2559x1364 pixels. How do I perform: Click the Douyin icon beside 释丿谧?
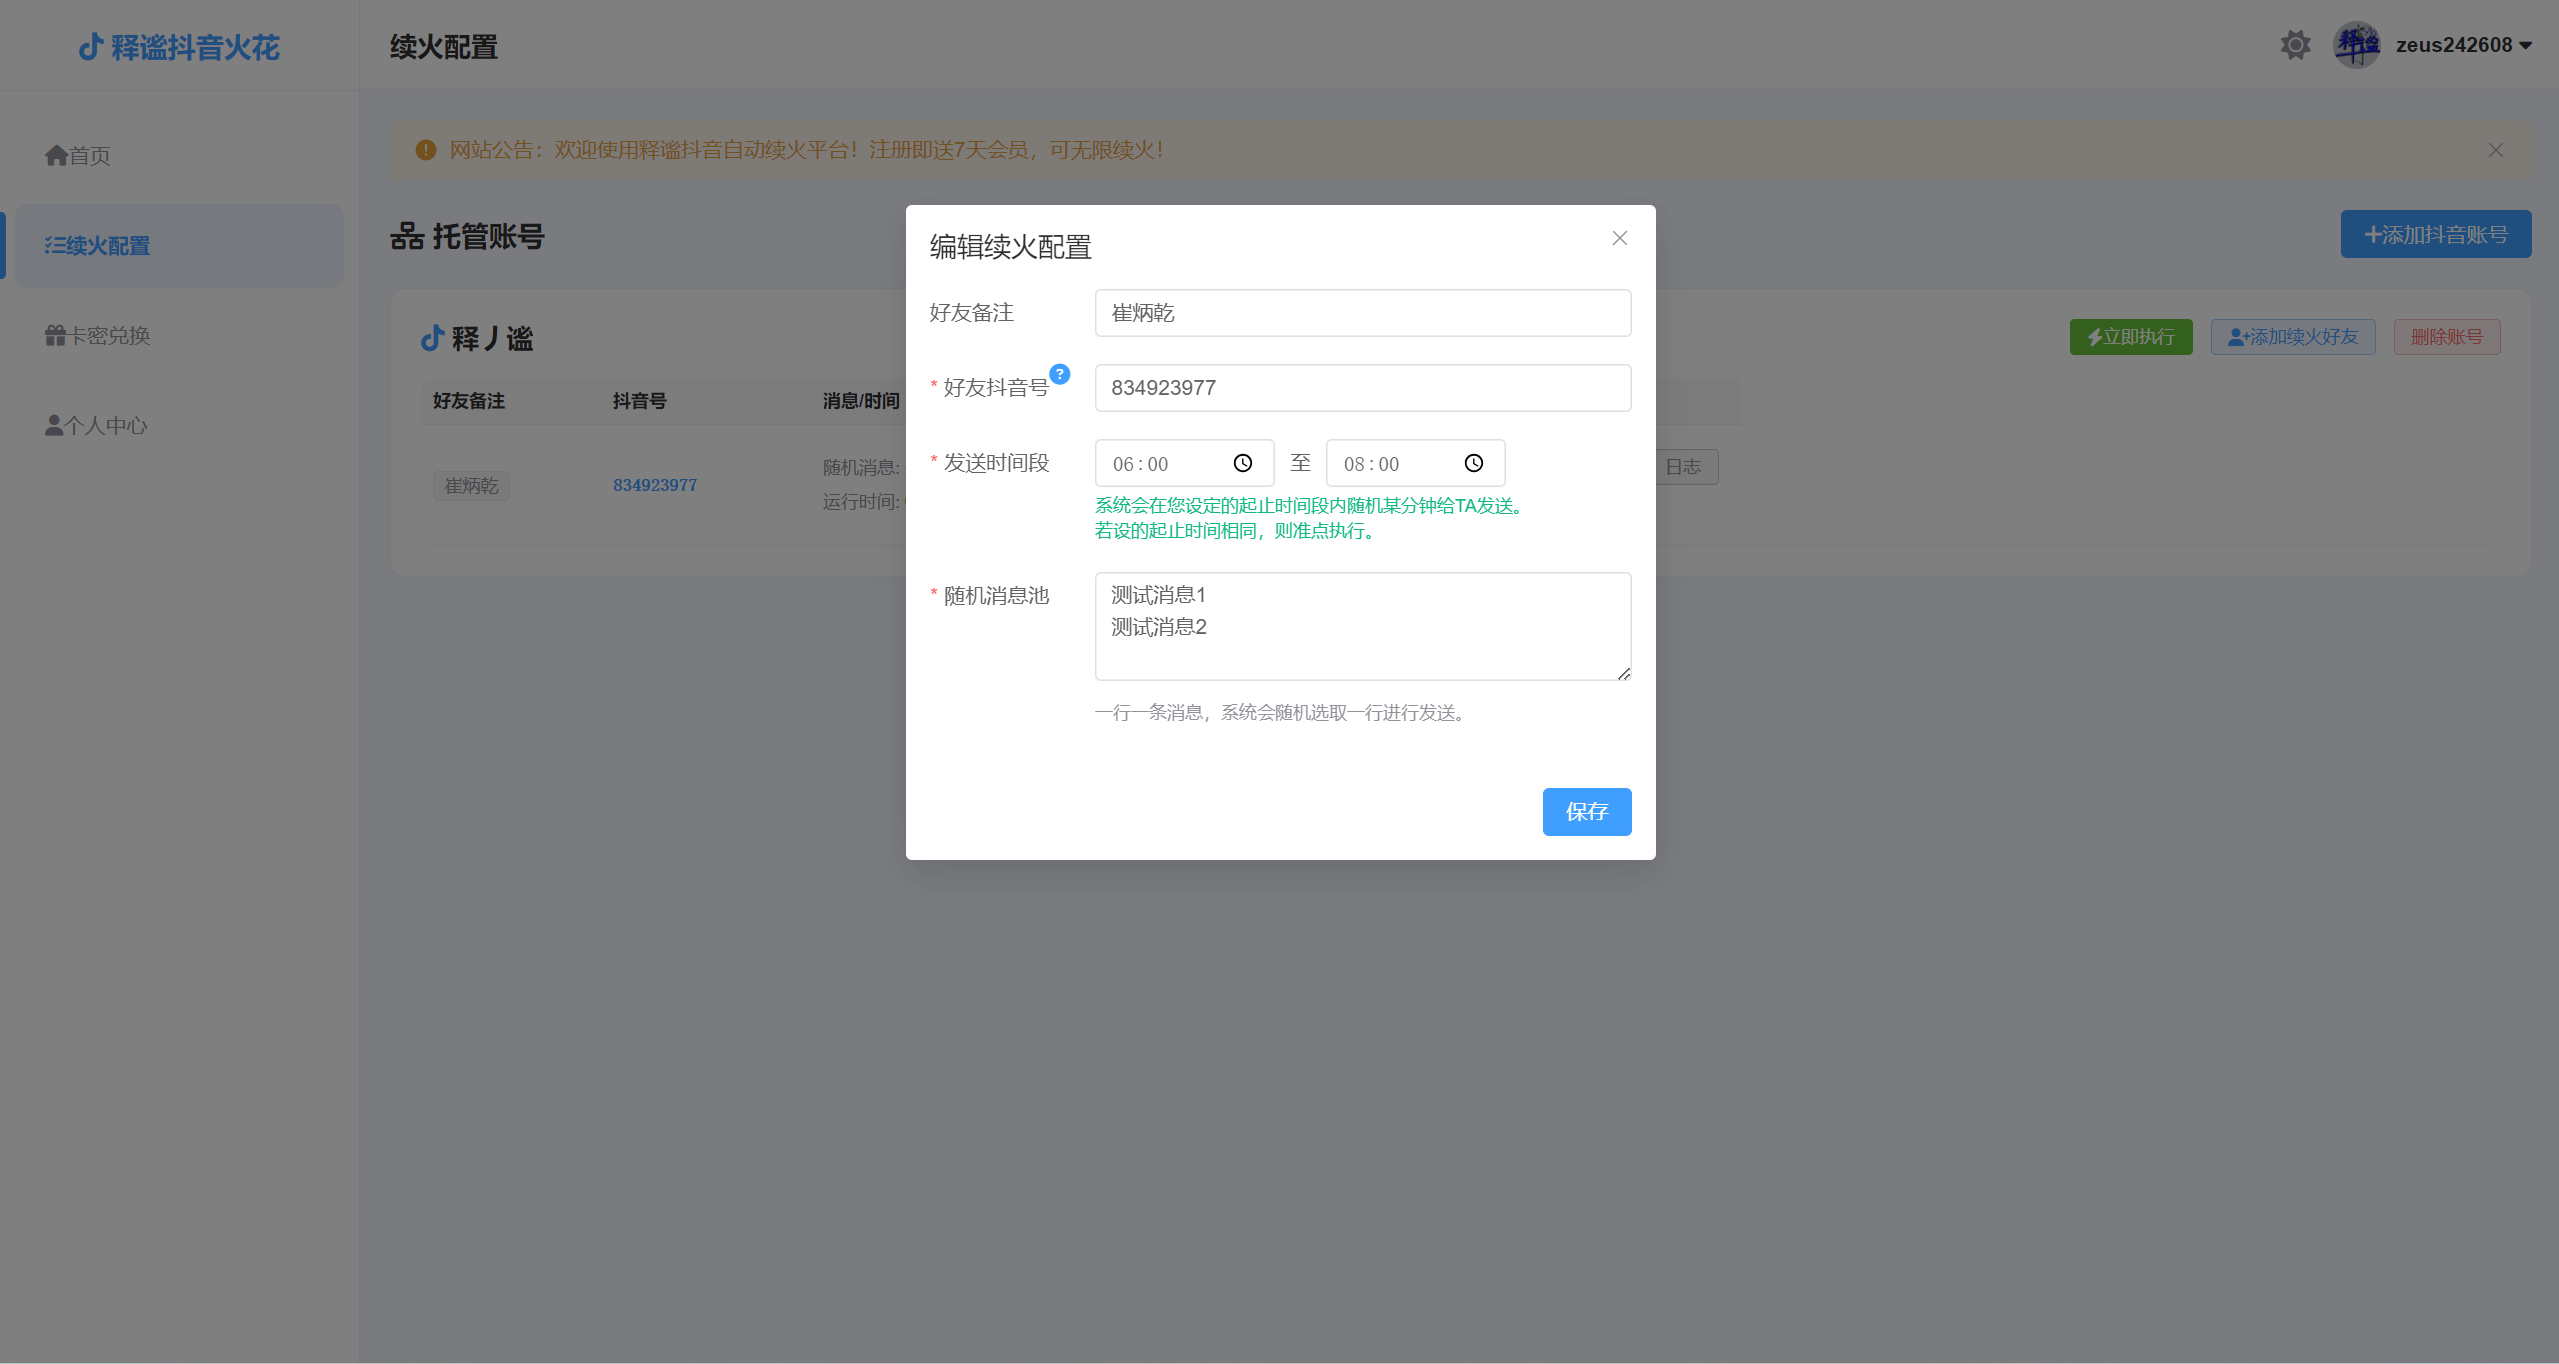(432, 338)
